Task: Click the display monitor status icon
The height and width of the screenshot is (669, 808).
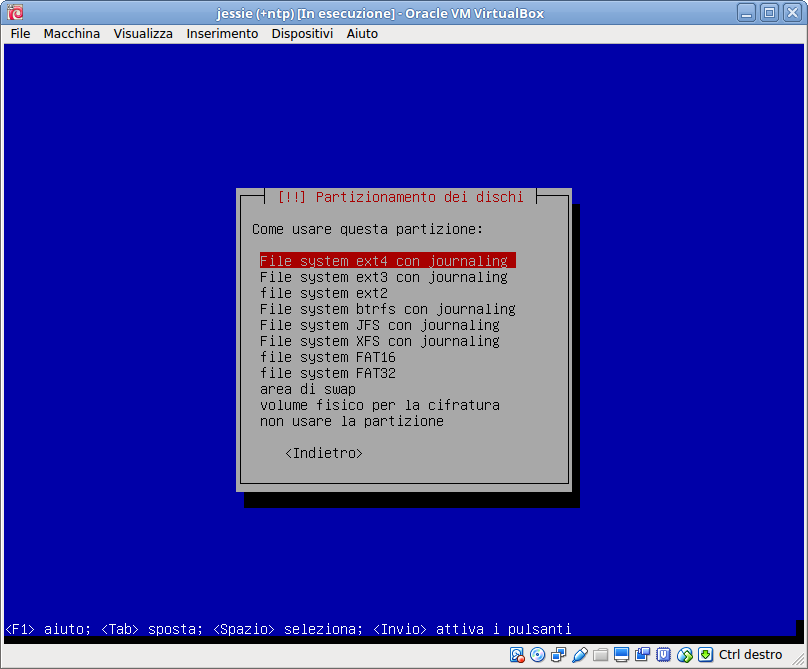Action: (621, 655)
